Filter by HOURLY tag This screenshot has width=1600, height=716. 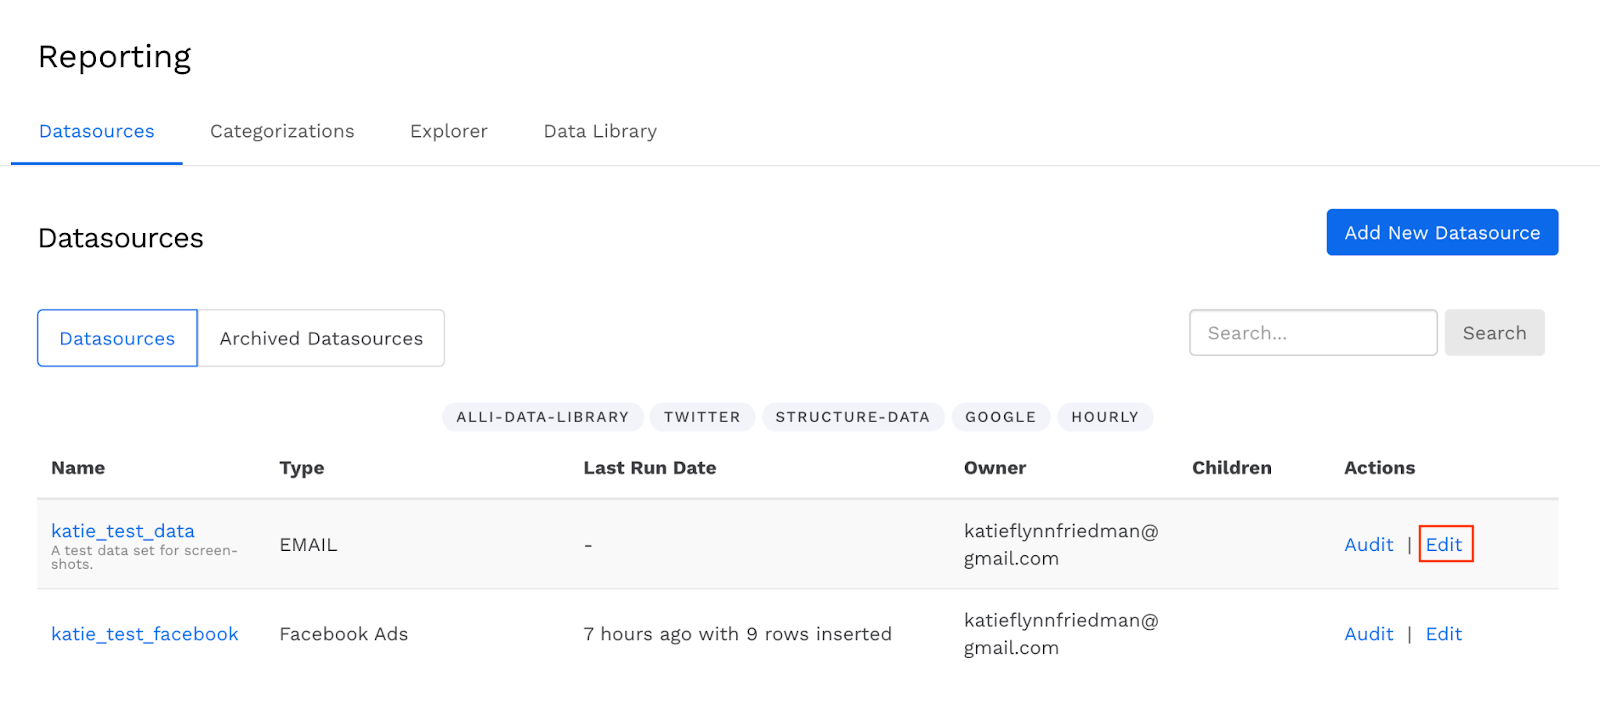pyautogui.click(x=1105, y=417)
